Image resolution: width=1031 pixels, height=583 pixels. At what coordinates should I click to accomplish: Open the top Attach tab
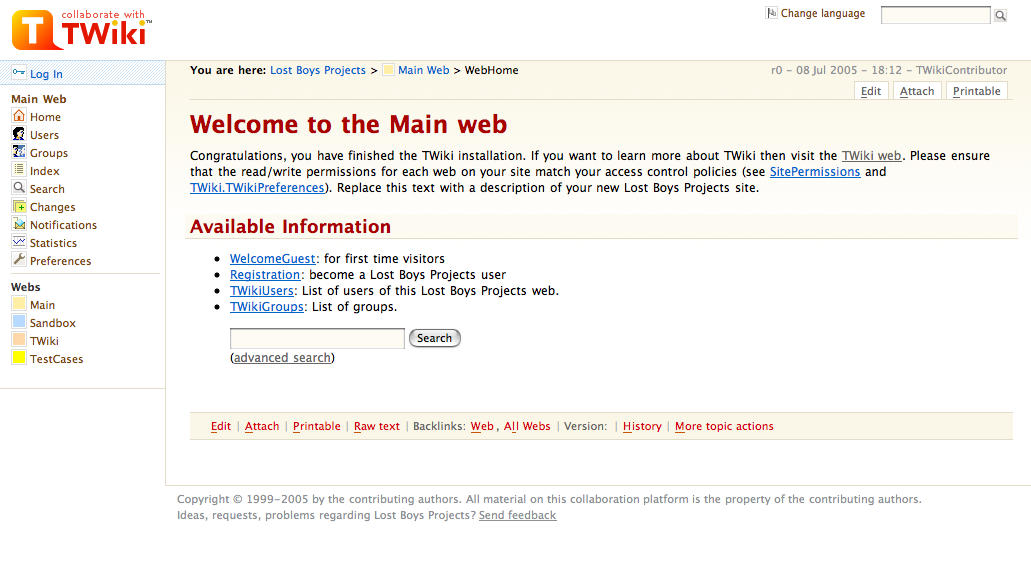pos(916,91)
